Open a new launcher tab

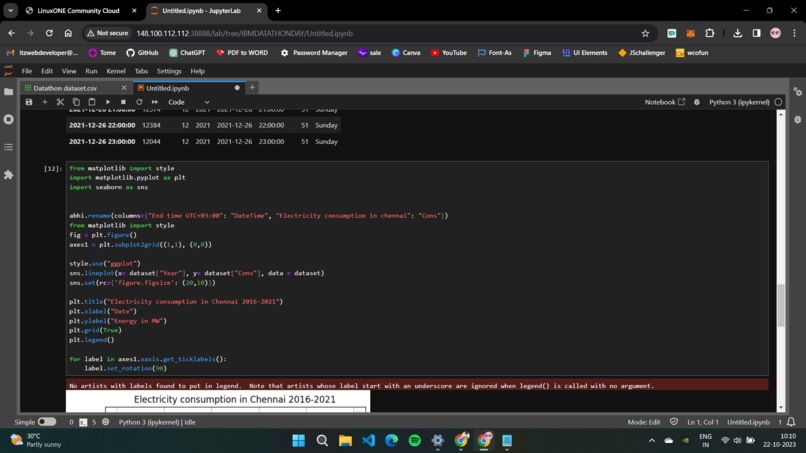252,88
